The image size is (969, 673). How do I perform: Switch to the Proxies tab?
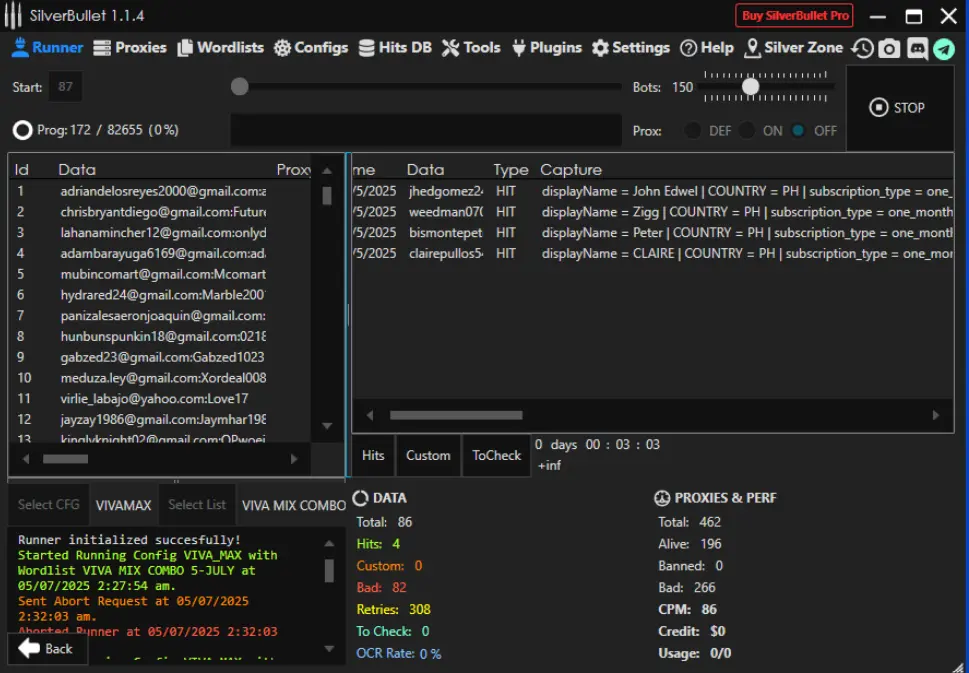tap(130, 48)
